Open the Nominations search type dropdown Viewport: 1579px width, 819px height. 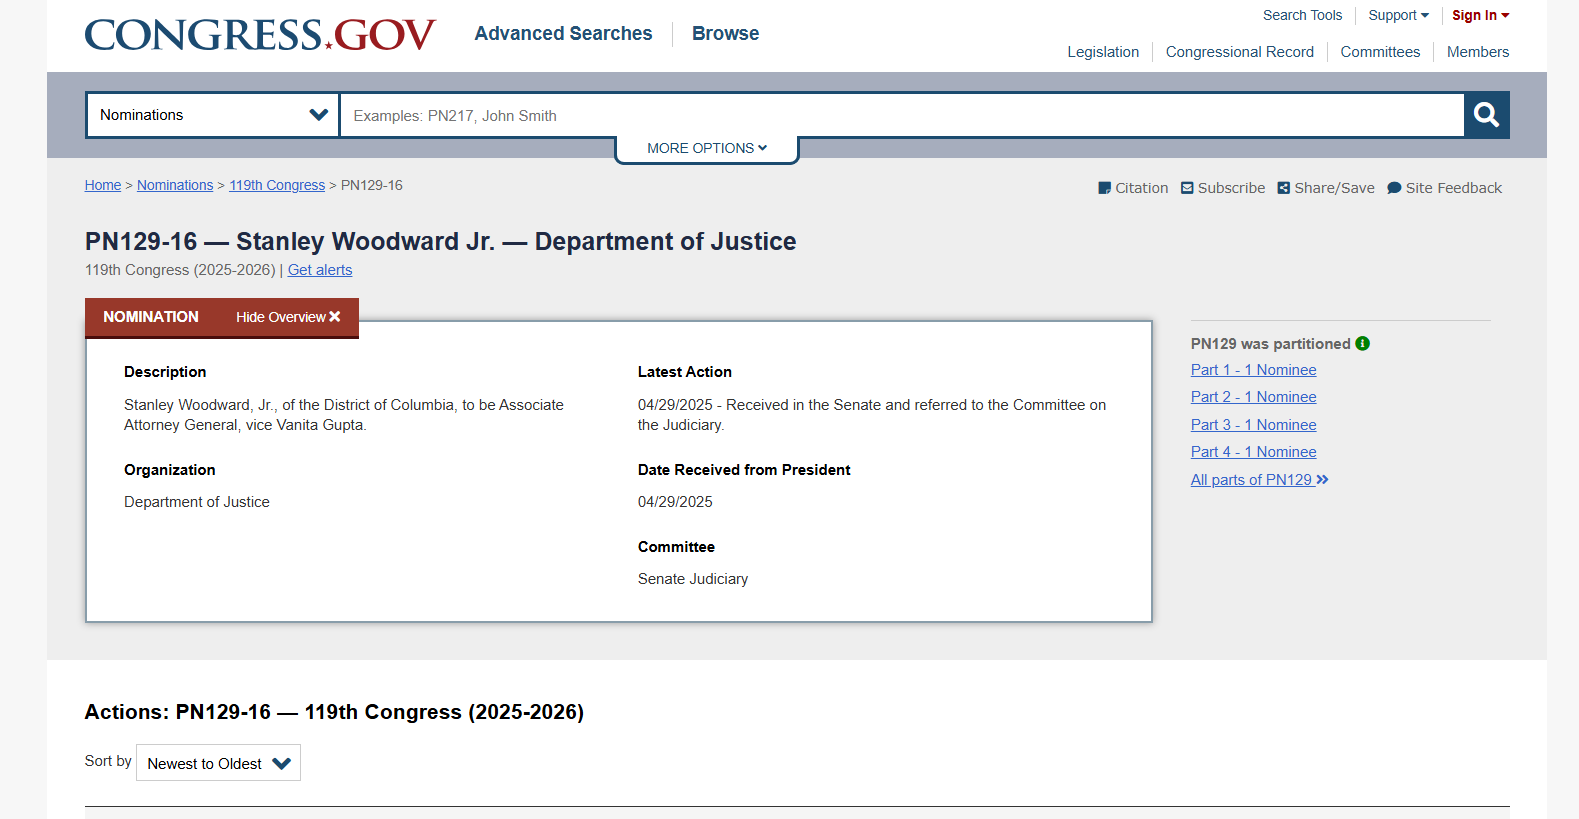pyautogui.click(x=213, y=115)
